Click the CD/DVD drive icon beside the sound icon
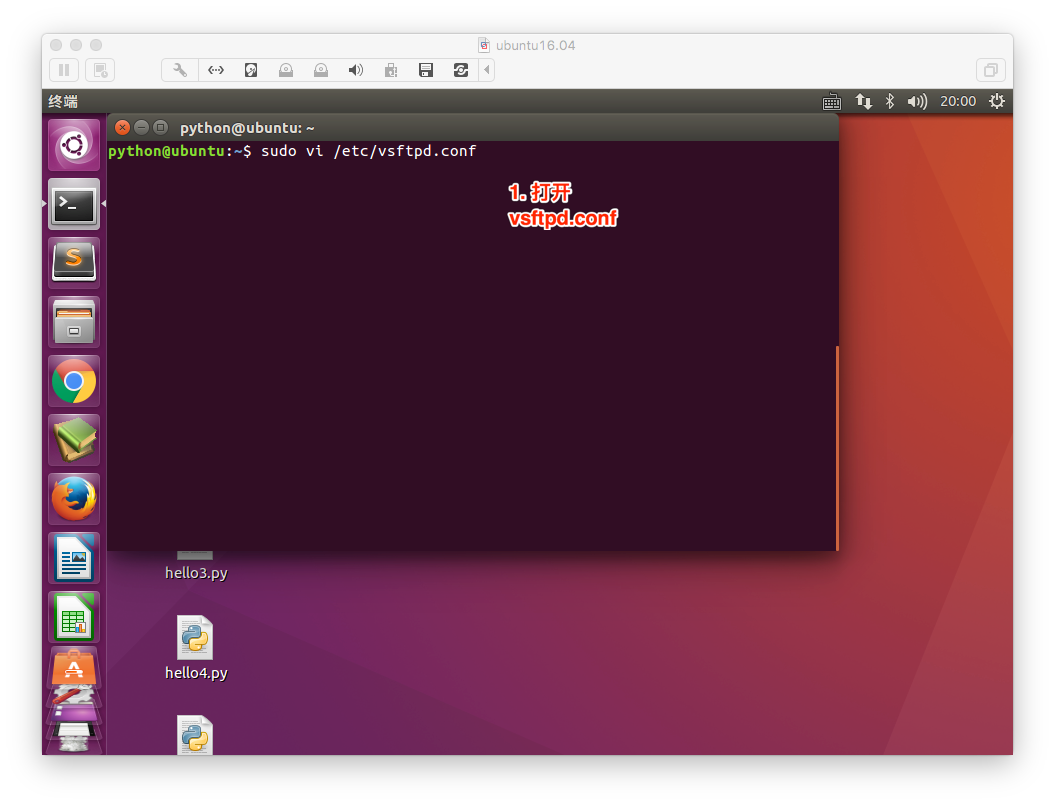Image resolution: width=1055 pixels, height=805 pixels. tap(321, 70)
